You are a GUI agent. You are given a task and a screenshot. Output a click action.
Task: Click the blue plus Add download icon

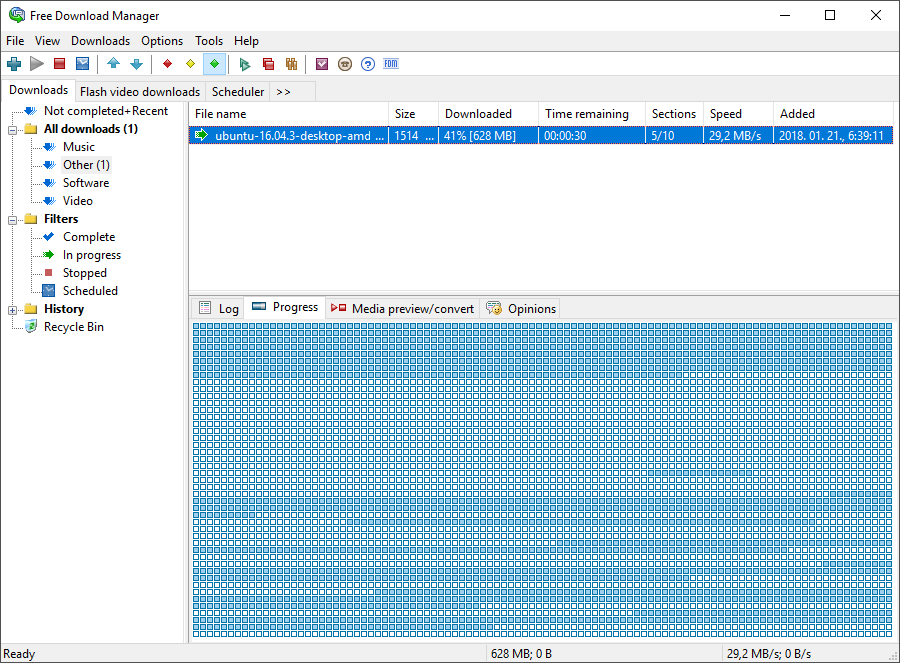click(14, 64)
